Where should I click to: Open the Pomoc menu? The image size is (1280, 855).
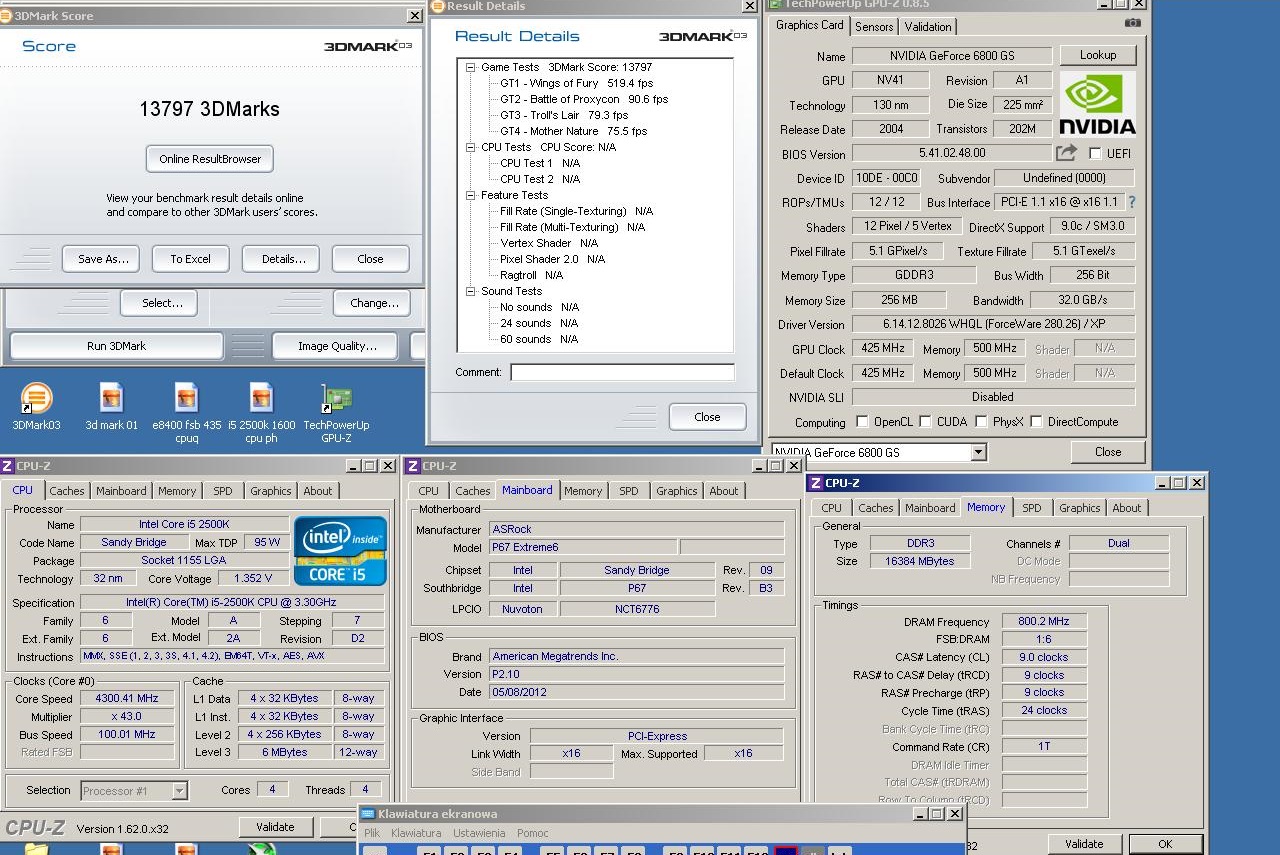pos(532,833)
